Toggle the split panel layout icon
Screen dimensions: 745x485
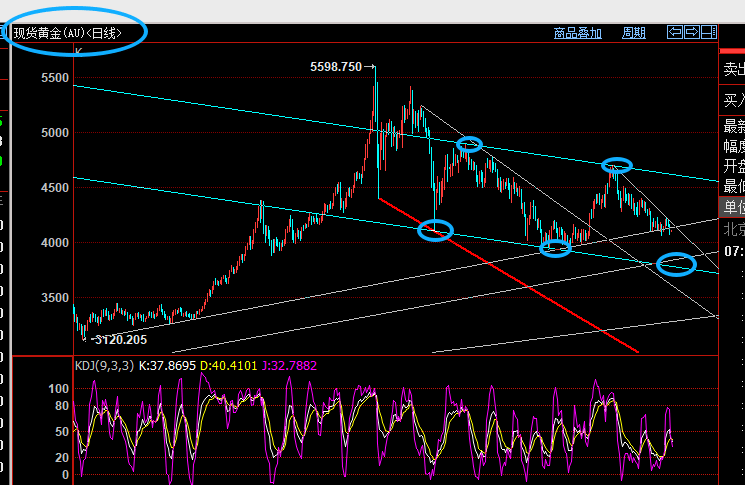point(709,32)
